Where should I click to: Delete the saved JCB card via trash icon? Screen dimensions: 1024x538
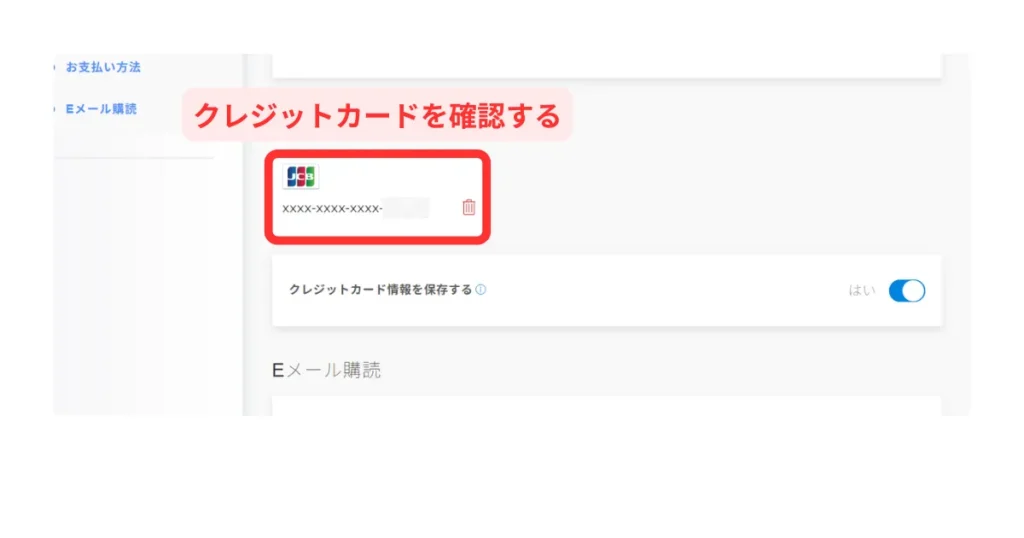(469, 207)
